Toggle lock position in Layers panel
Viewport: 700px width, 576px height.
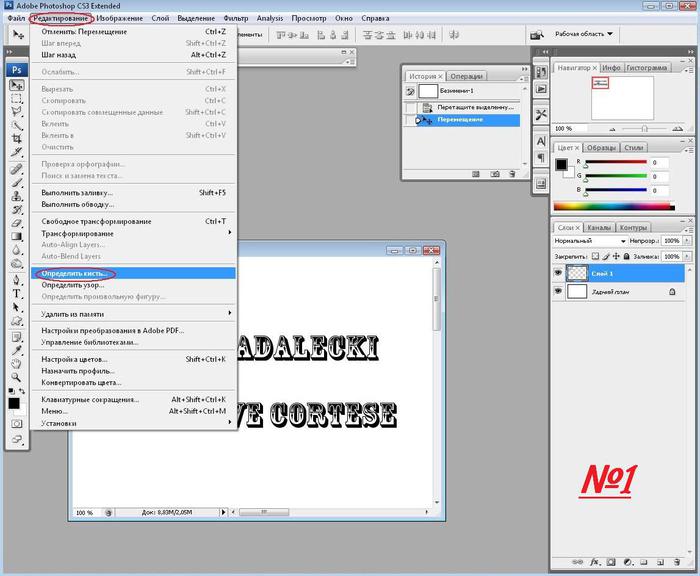tap(616, 256)
